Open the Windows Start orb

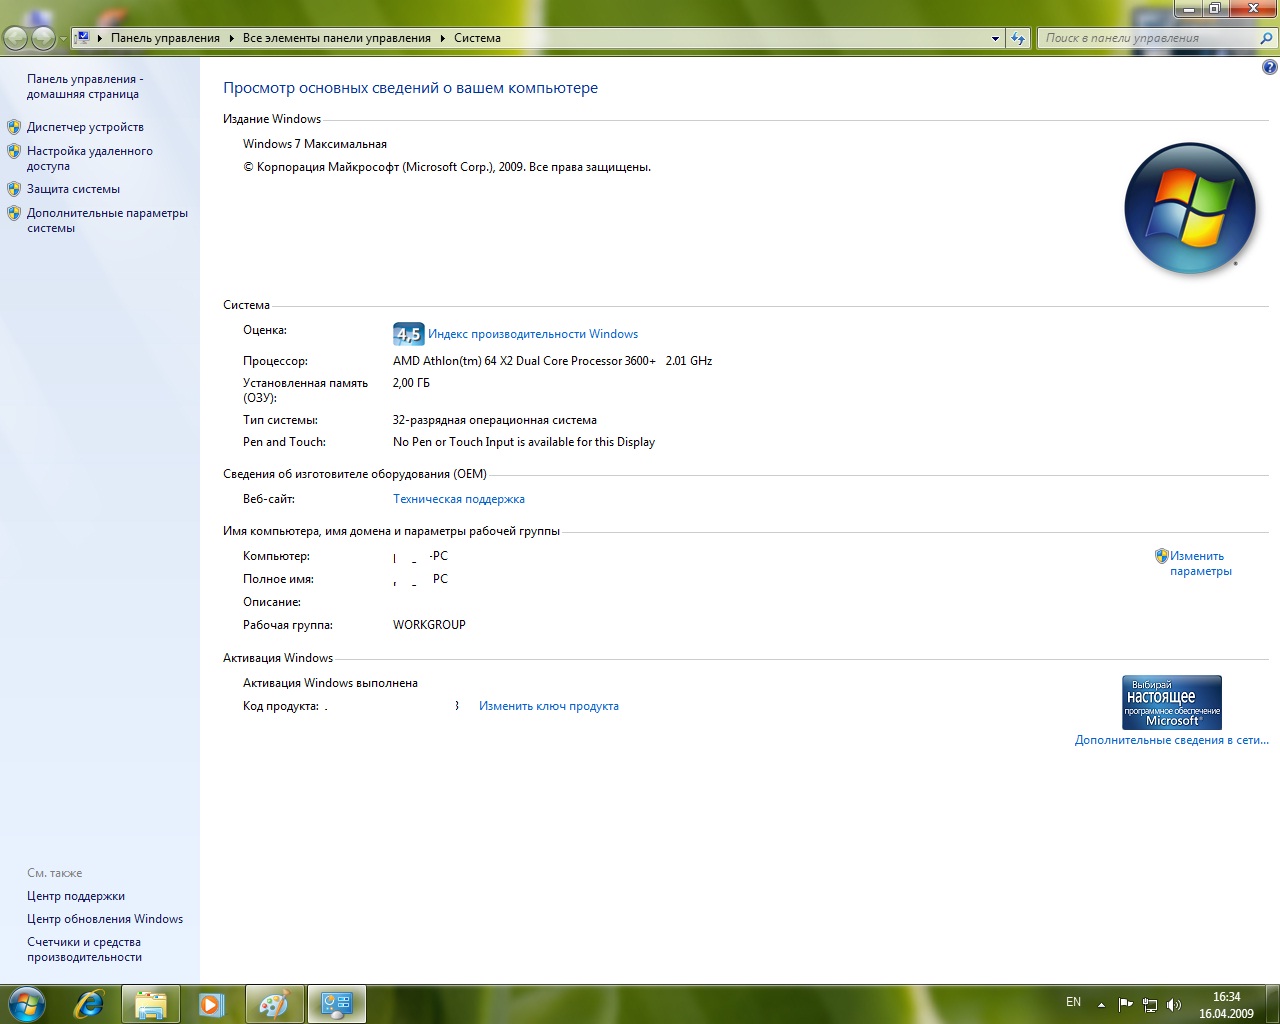(27, 1004)
